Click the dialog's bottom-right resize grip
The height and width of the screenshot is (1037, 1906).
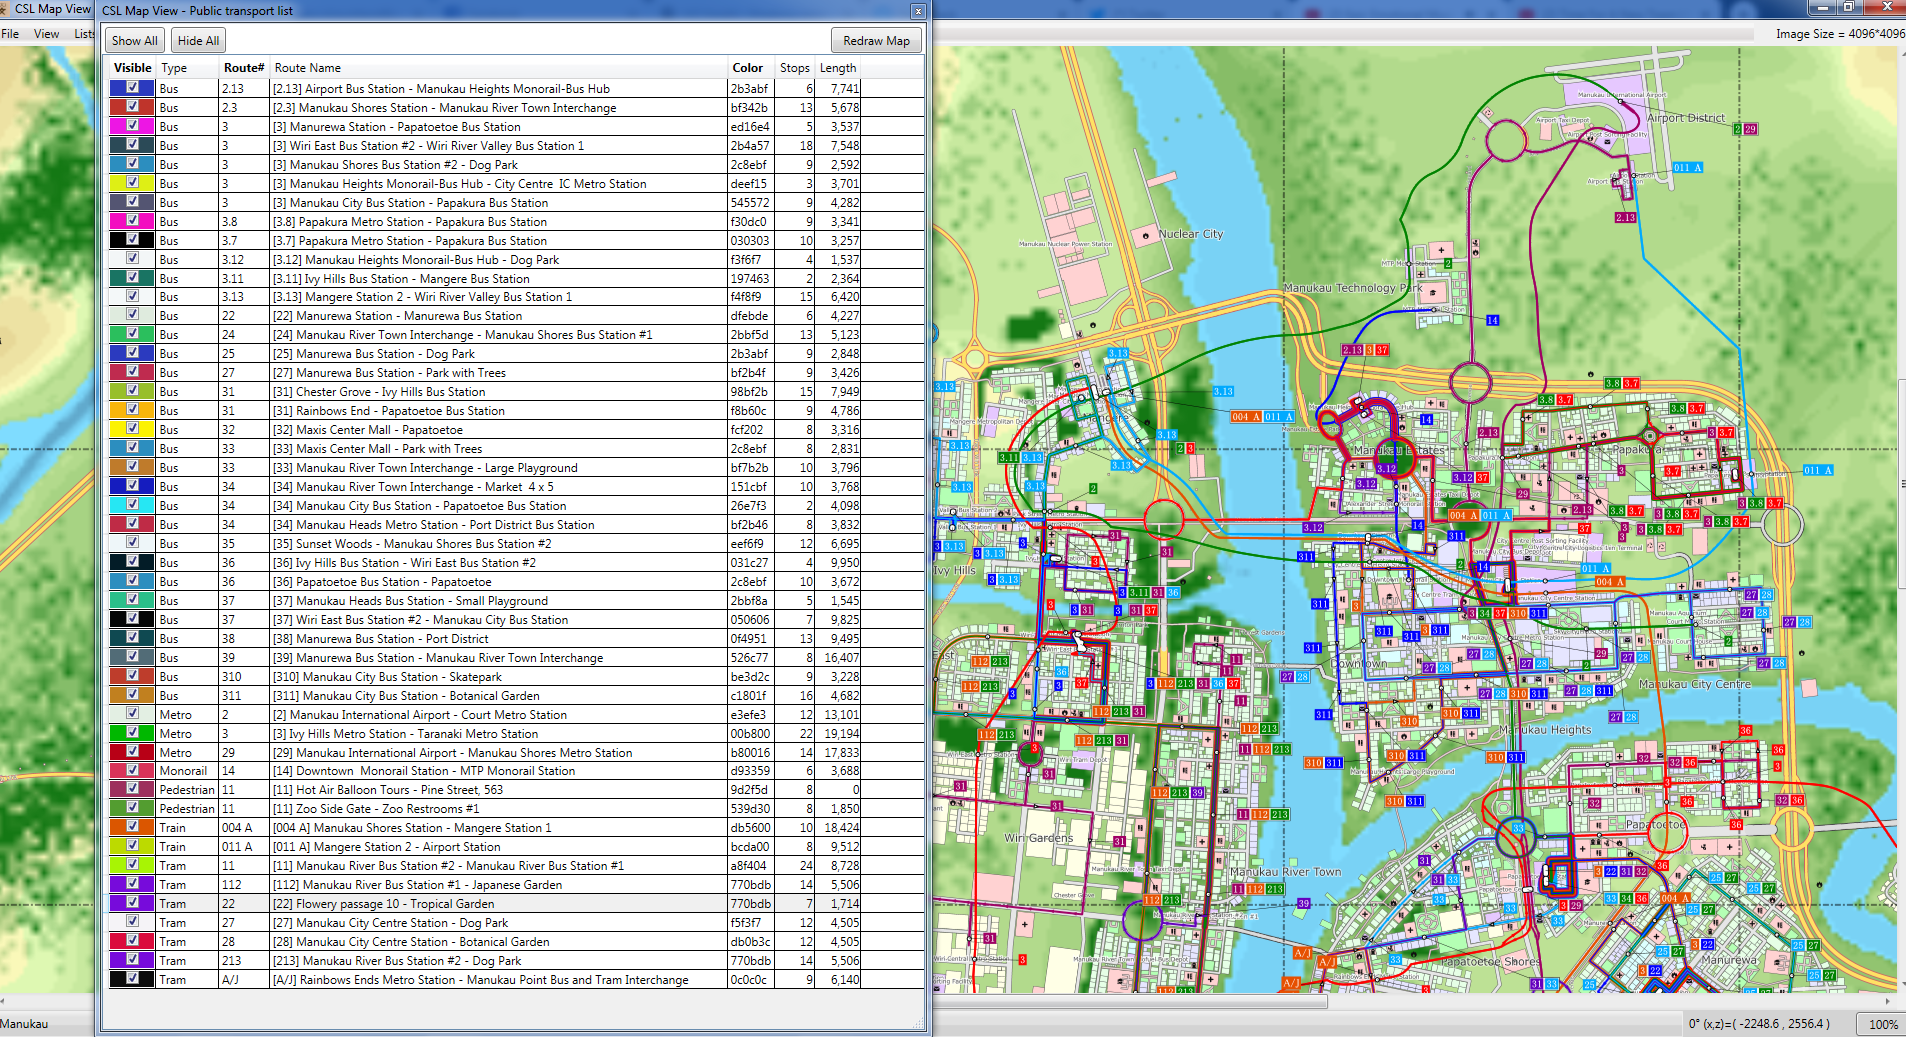tap(919, 1024)
